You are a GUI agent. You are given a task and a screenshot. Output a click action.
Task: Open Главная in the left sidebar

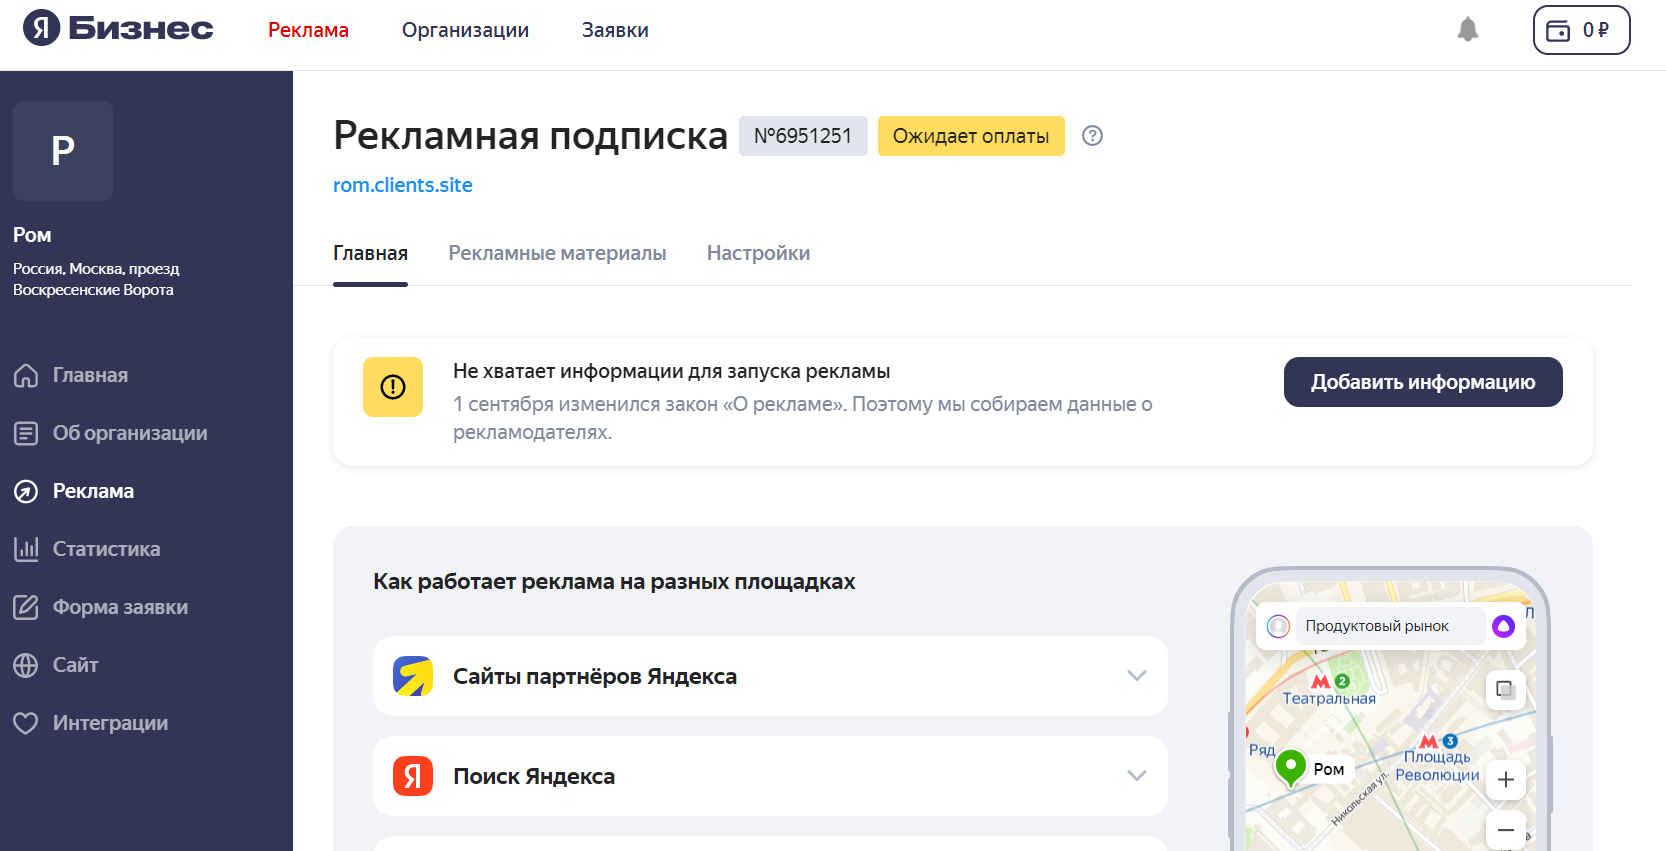click(x=90, y=375)
